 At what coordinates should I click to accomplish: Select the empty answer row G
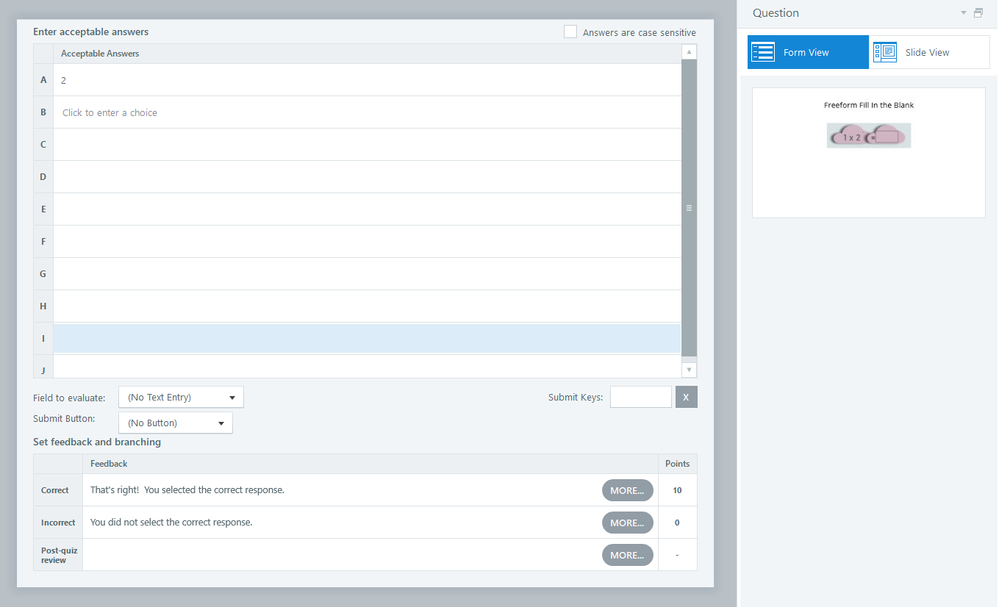pos(367,274)
